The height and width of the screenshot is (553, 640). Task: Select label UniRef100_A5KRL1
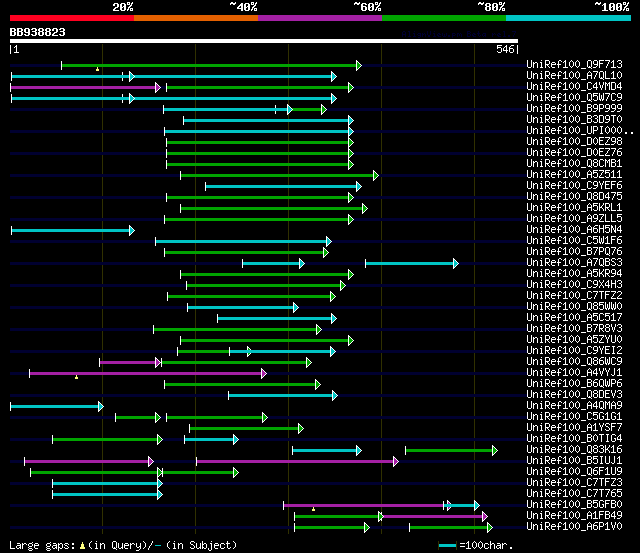click(x=574, y=207)
